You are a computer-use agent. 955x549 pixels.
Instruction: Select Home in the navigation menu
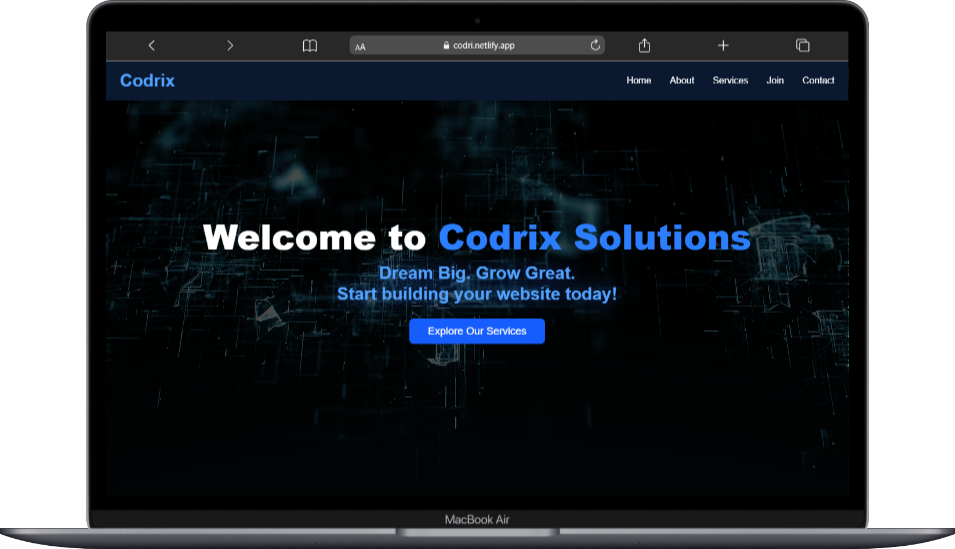pyautogui.click(x=638, y=81)
